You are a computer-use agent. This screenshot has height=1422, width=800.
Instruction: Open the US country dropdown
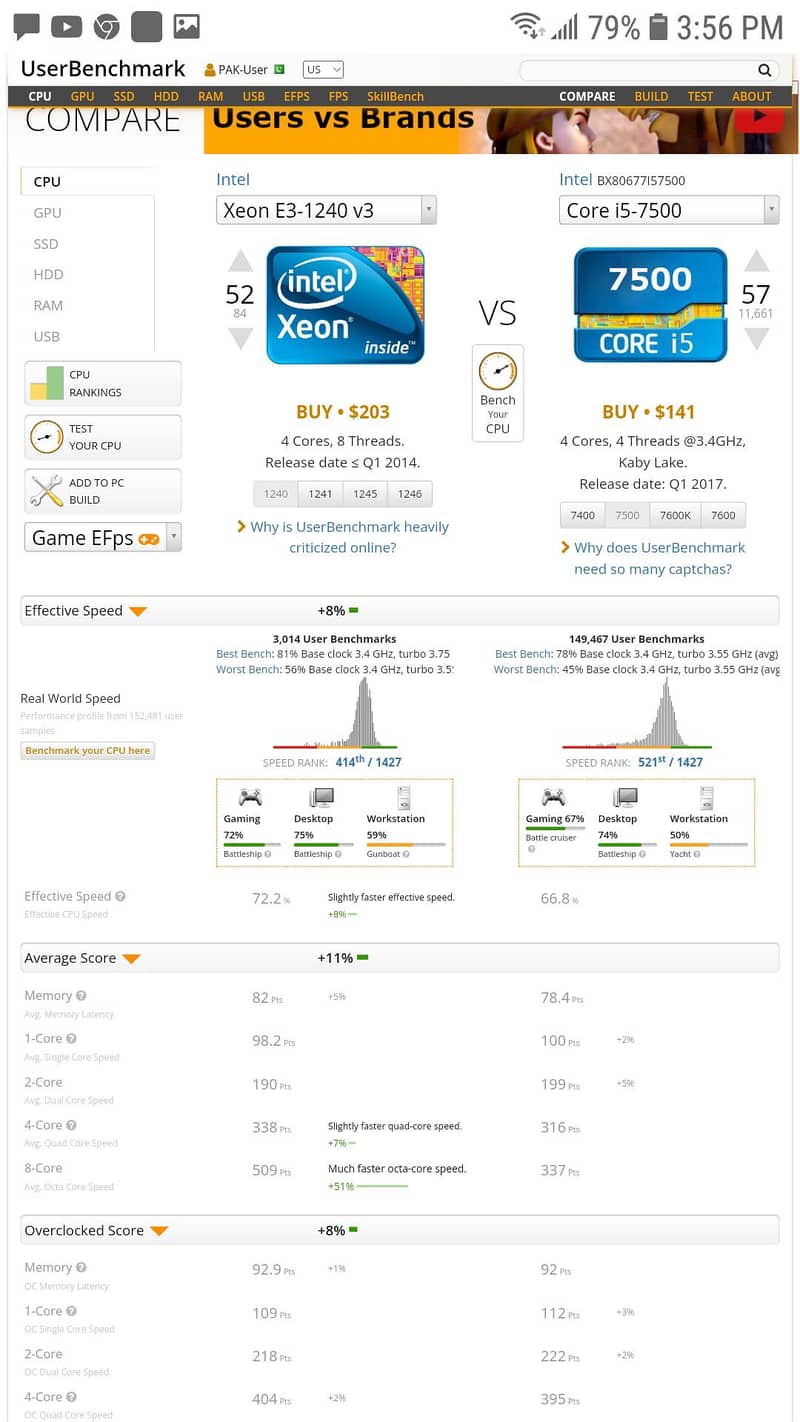pyautogui.click(x=323, y=70)
